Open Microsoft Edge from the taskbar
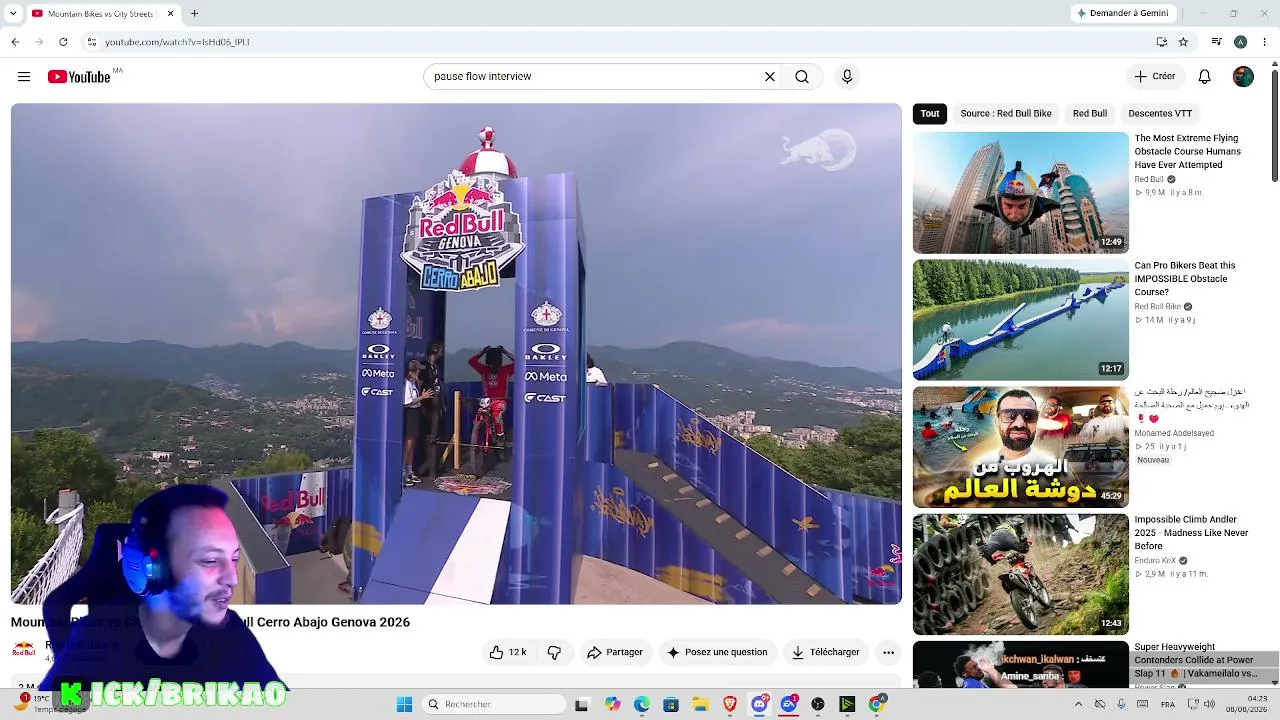1280x720 pixels. click(x=641, y=704)
